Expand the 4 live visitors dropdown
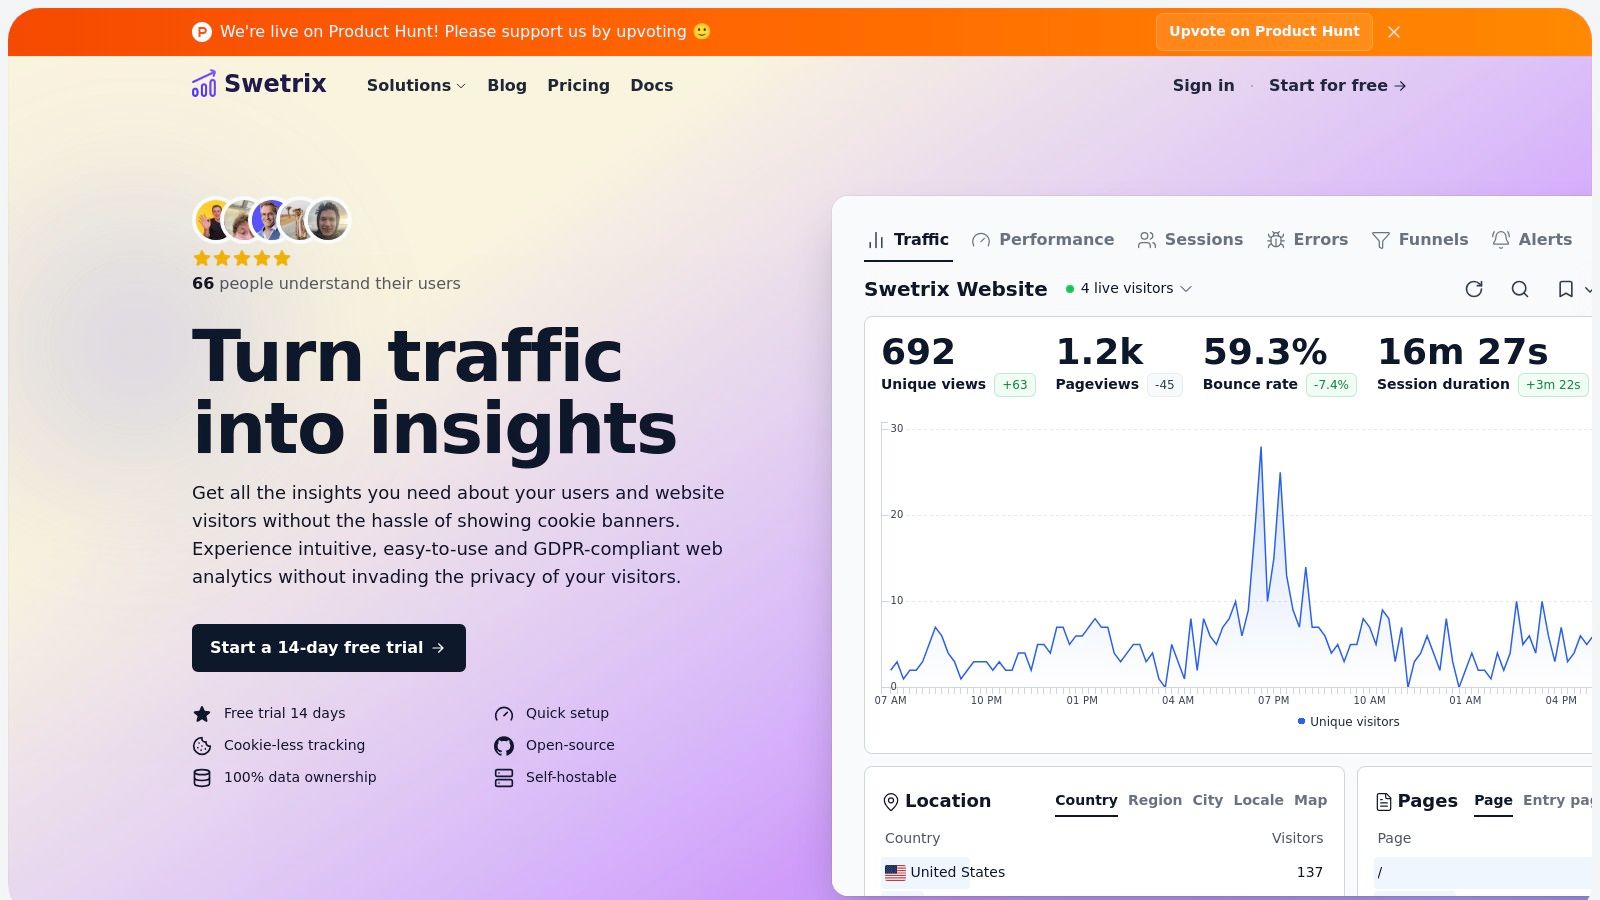 (1129, 289)
